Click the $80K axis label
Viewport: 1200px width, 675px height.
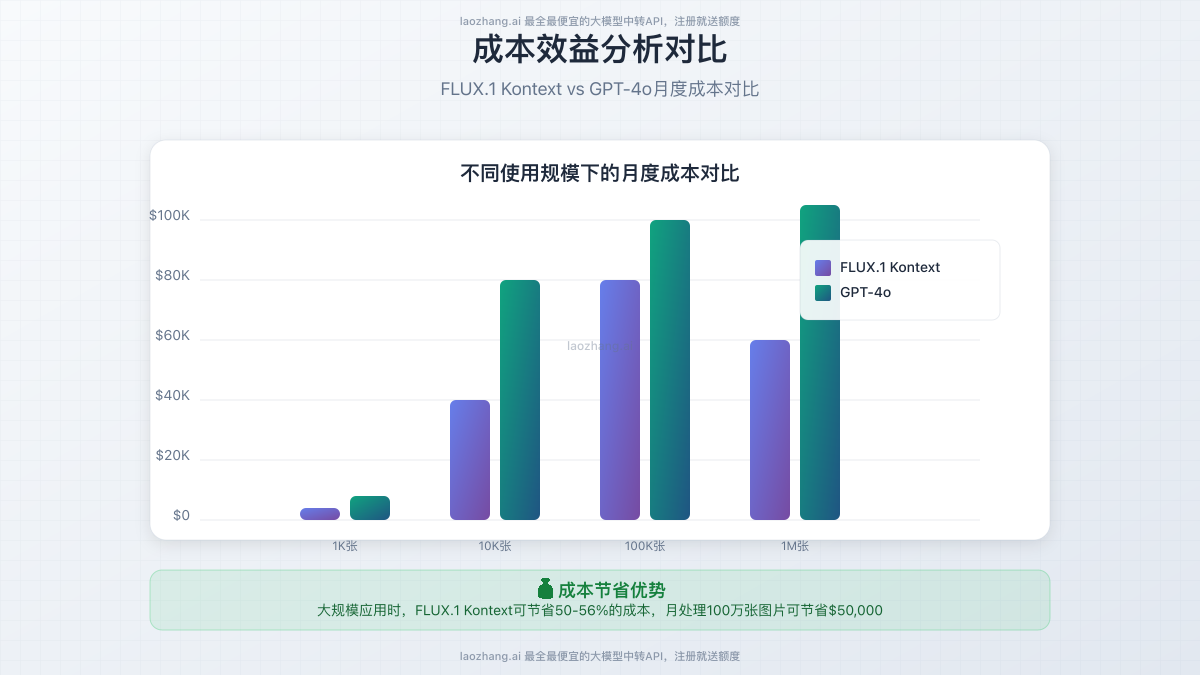click(x=172, y=276)
